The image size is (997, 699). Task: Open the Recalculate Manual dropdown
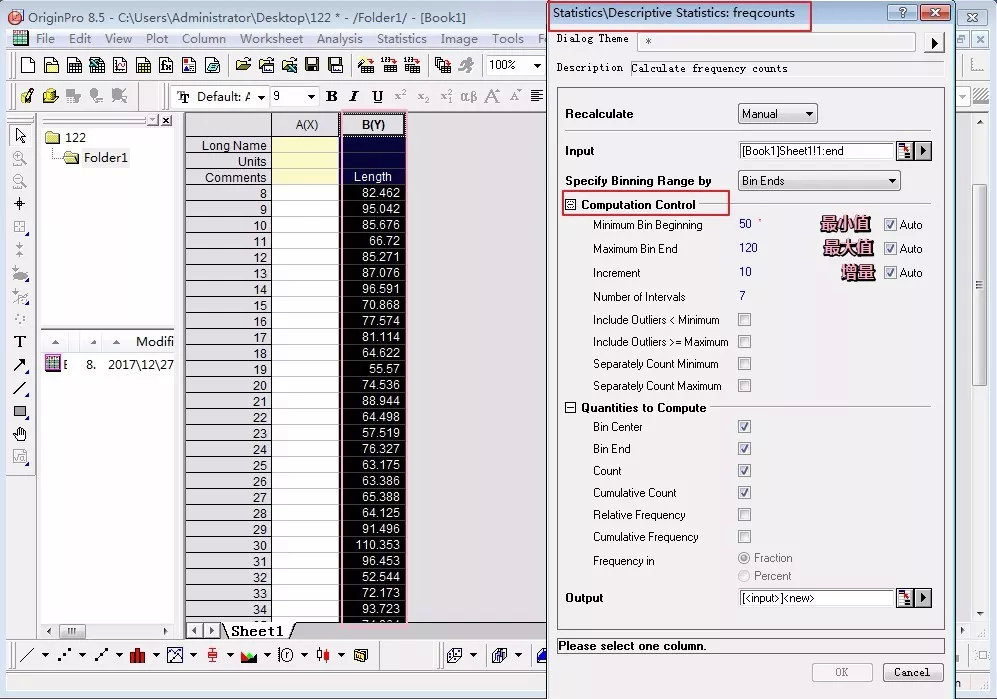(x=778, y=114)
